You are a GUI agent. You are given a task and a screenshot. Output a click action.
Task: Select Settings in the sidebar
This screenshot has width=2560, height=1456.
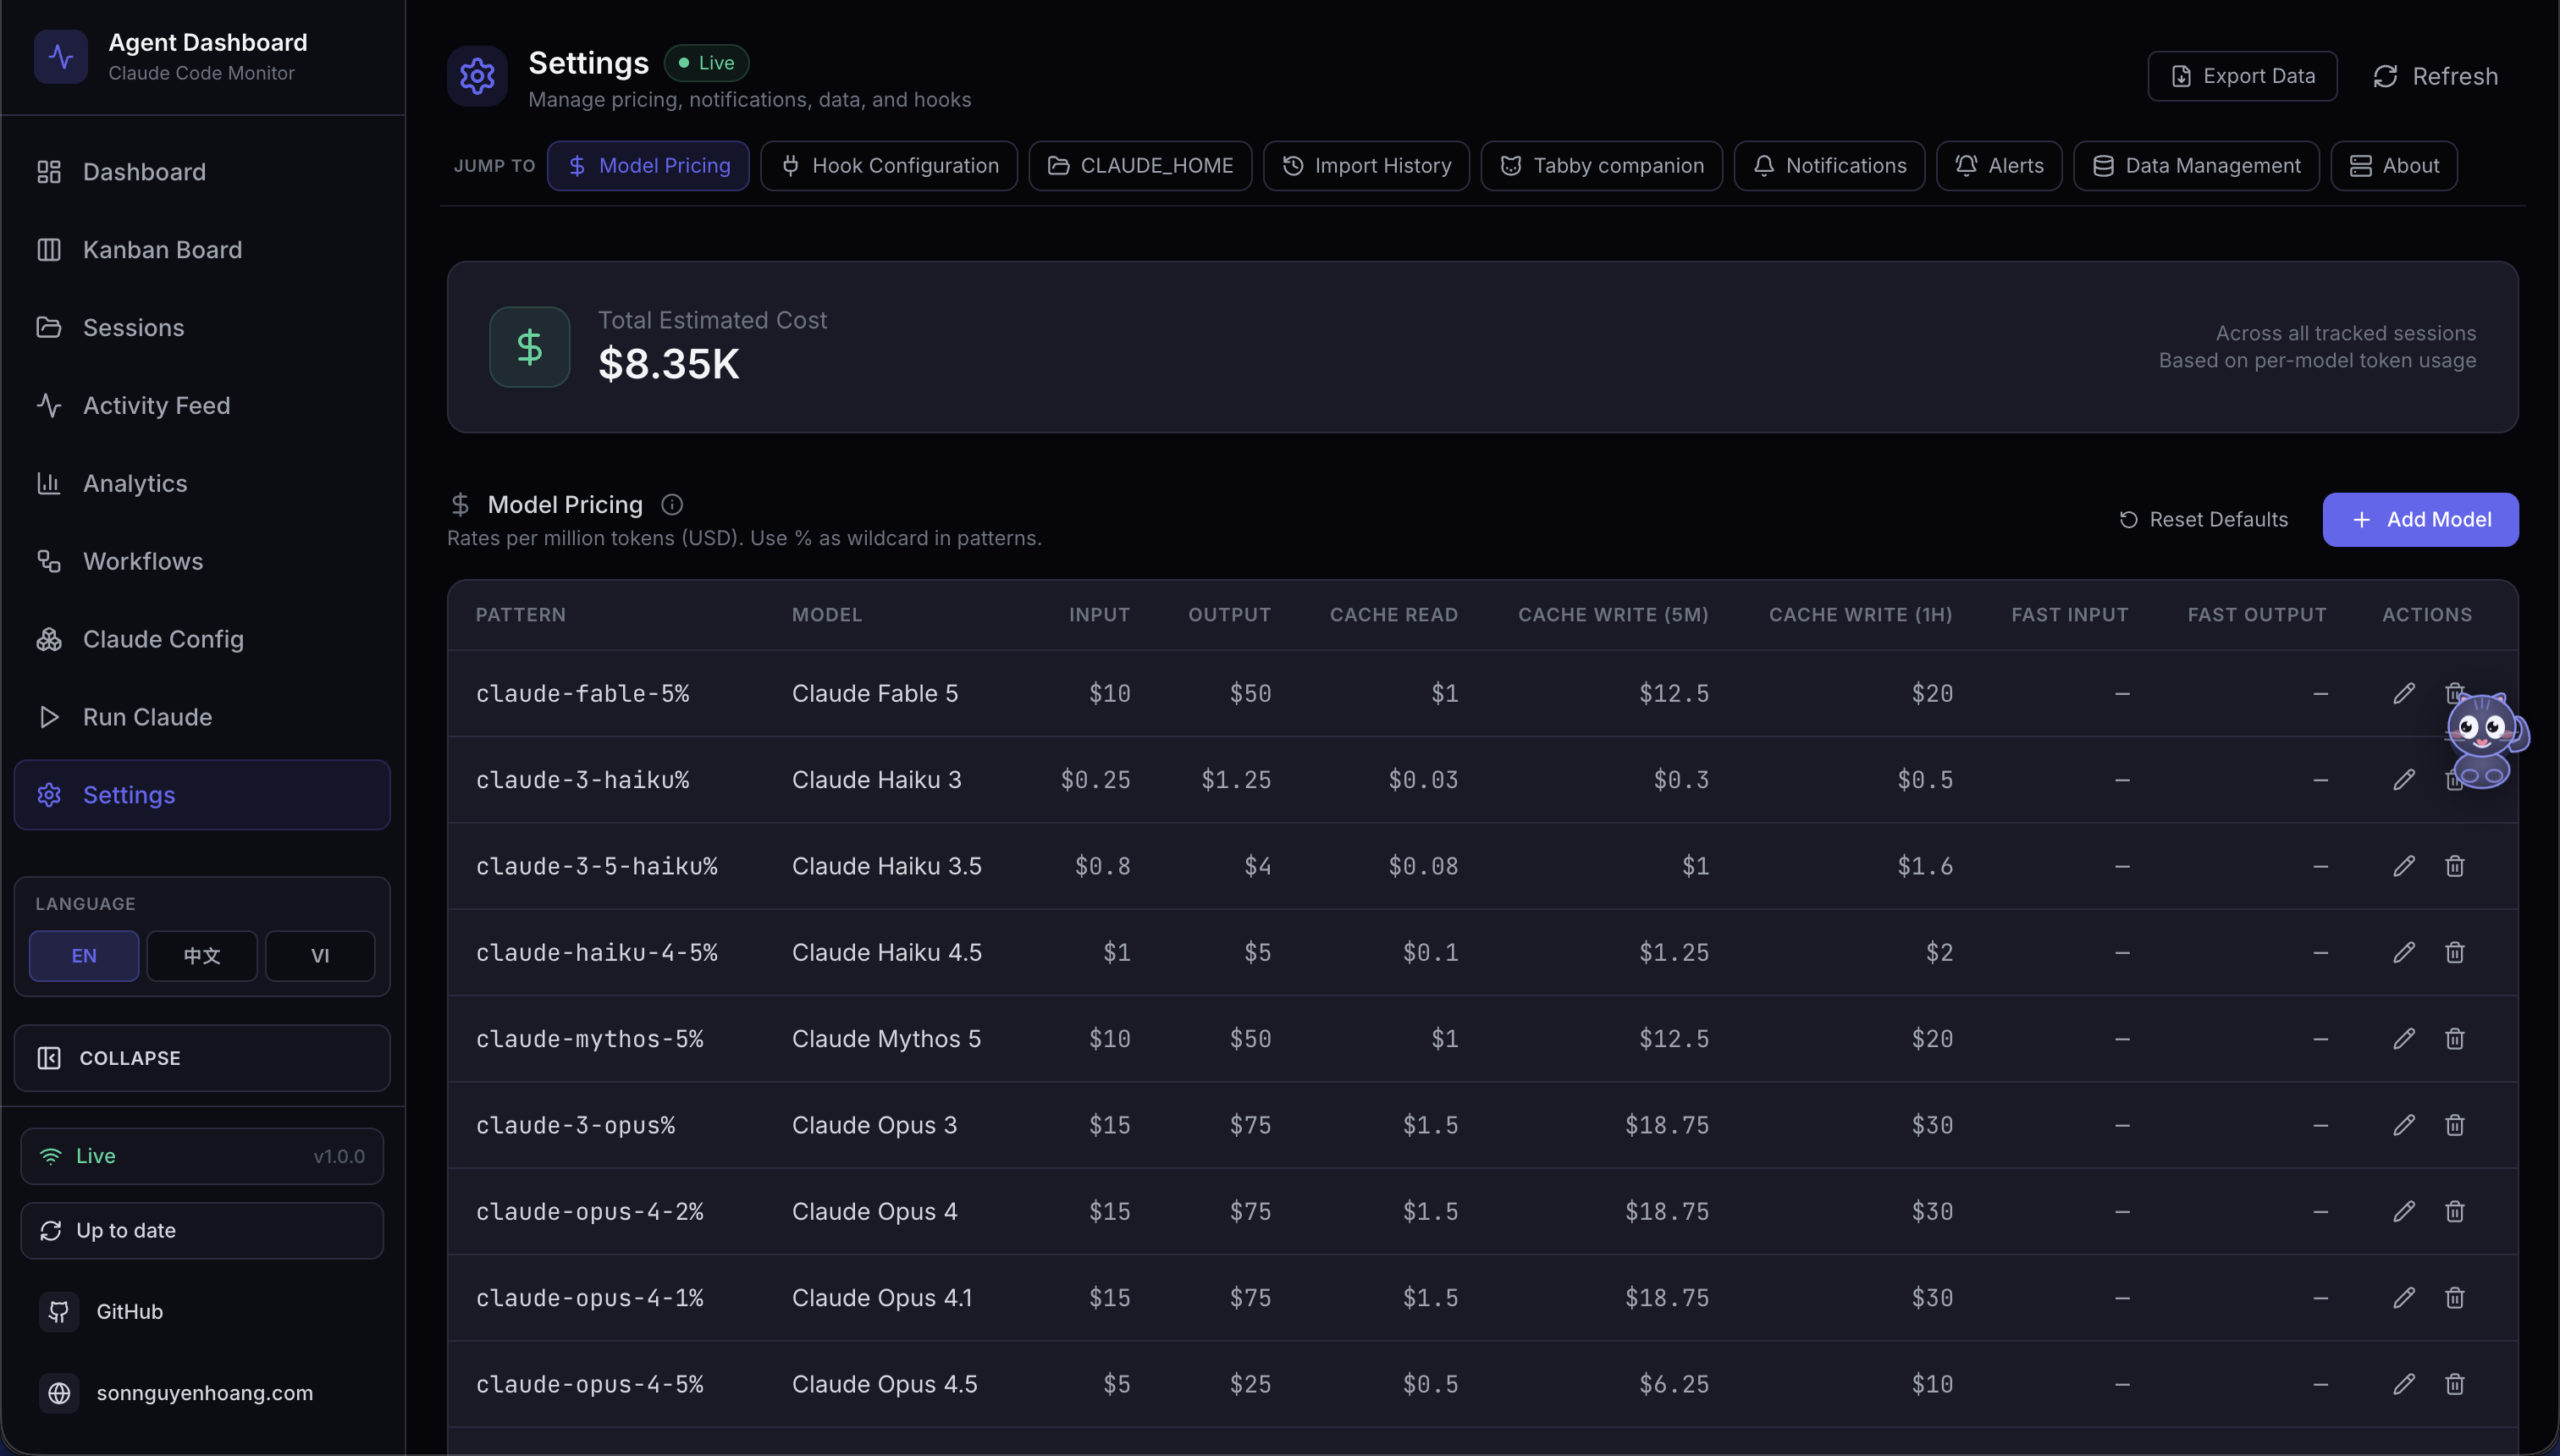click(202, 795)
